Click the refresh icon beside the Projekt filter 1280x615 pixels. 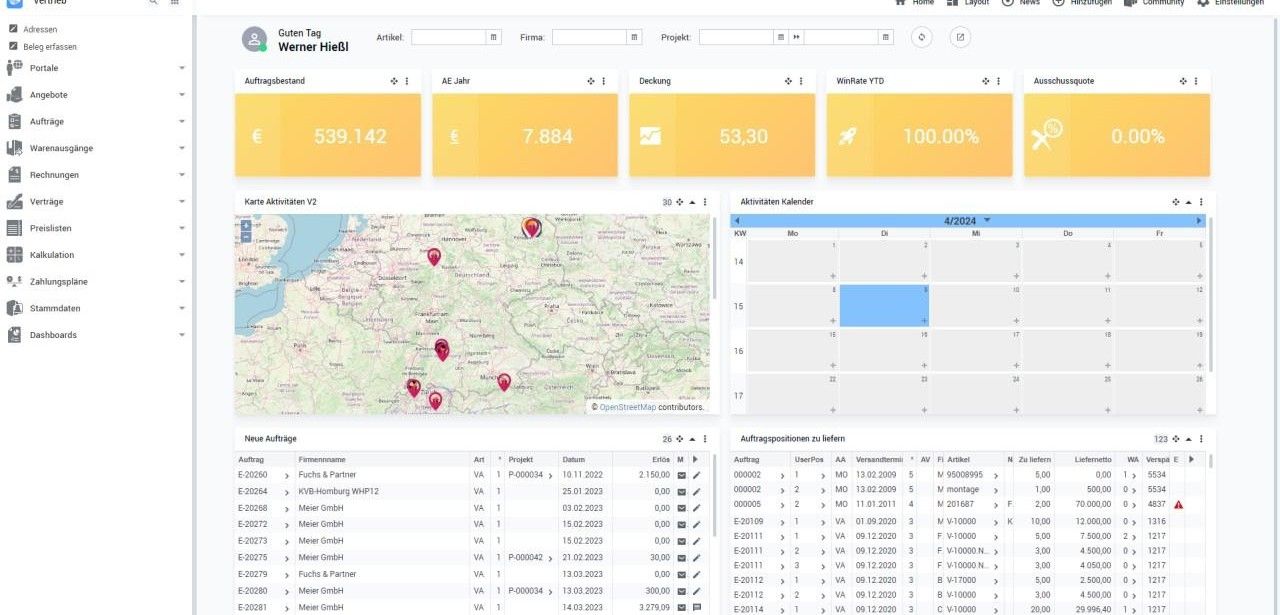tap(922, 38)
